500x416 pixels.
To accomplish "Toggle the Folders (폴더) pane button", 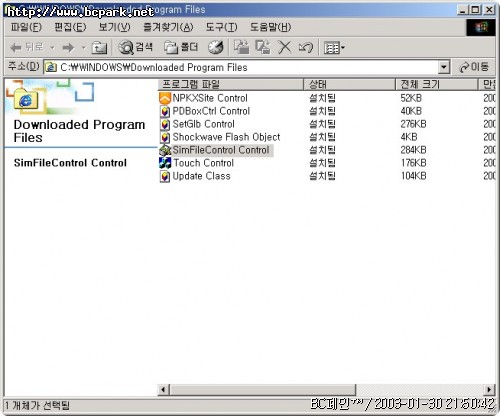I will pyautogui.click(x=181, y=48).
